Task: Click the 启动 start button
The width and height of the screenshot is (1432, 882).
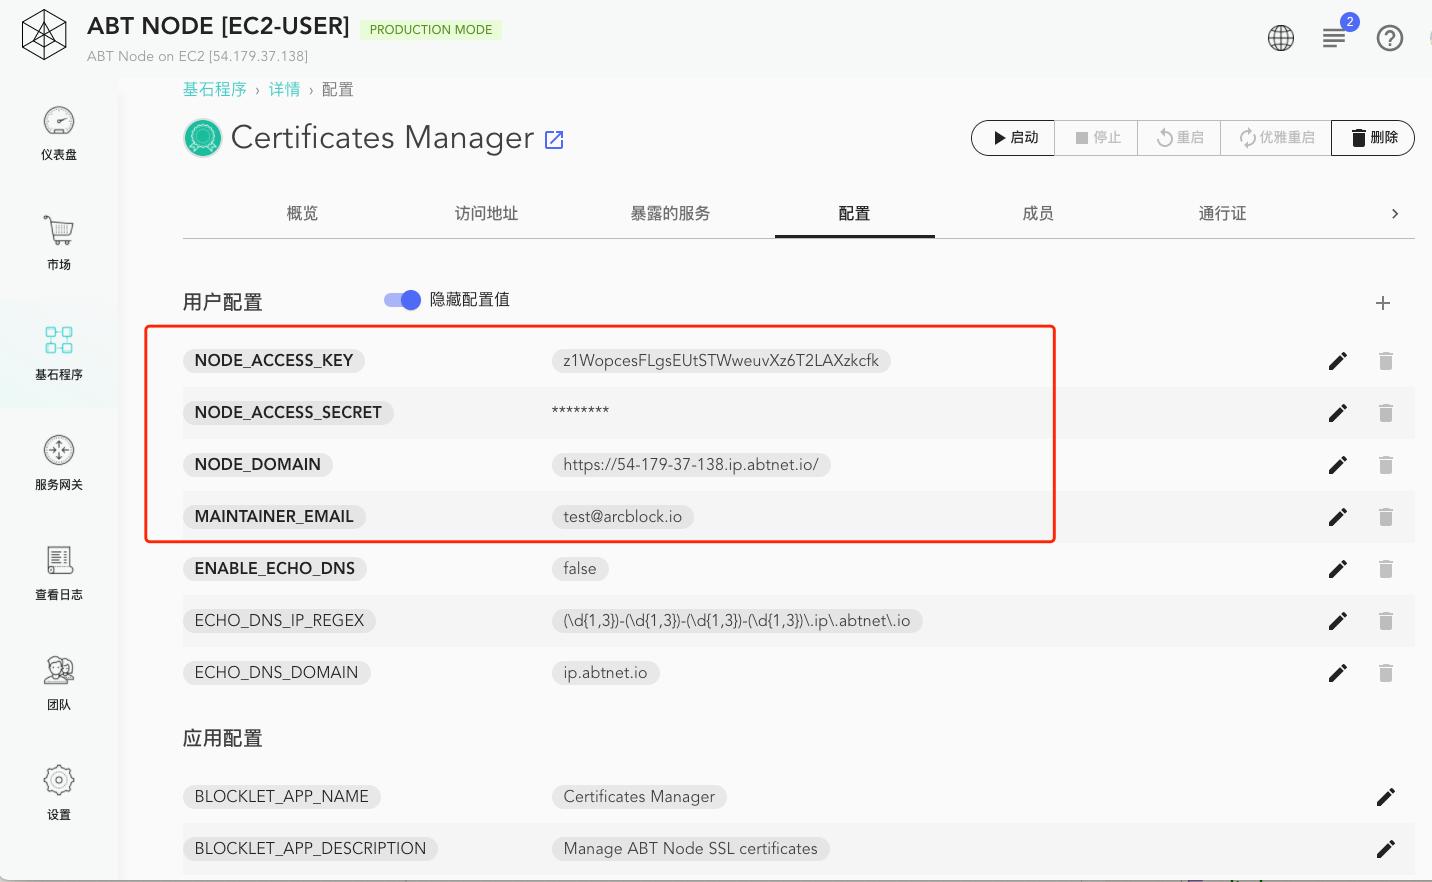Action: (x=1014, y=138)
